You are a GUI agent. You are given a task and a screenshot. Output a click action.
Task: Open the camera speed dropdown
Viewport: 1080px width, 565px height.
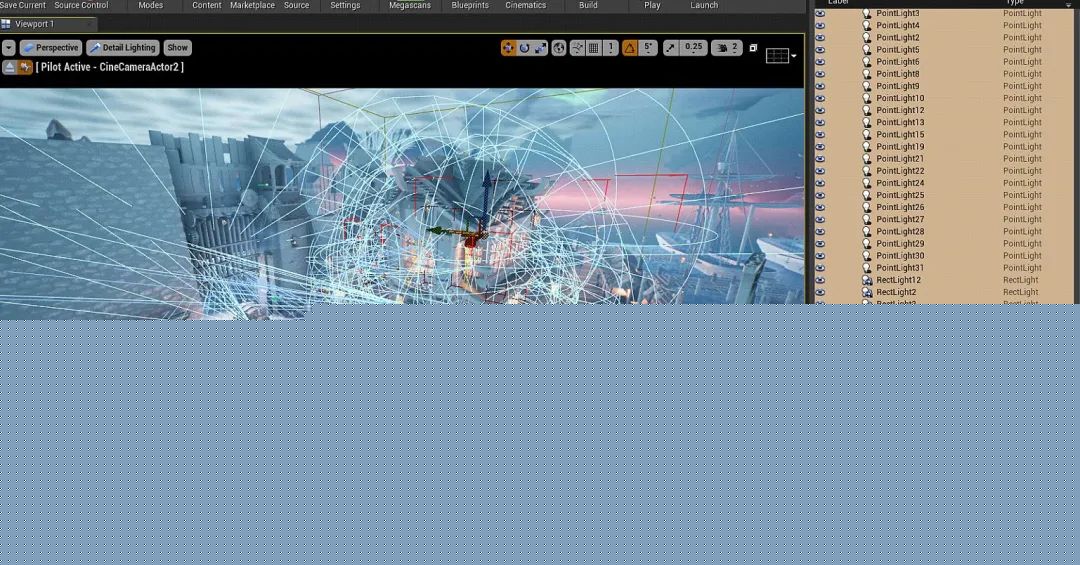point(727,48)
